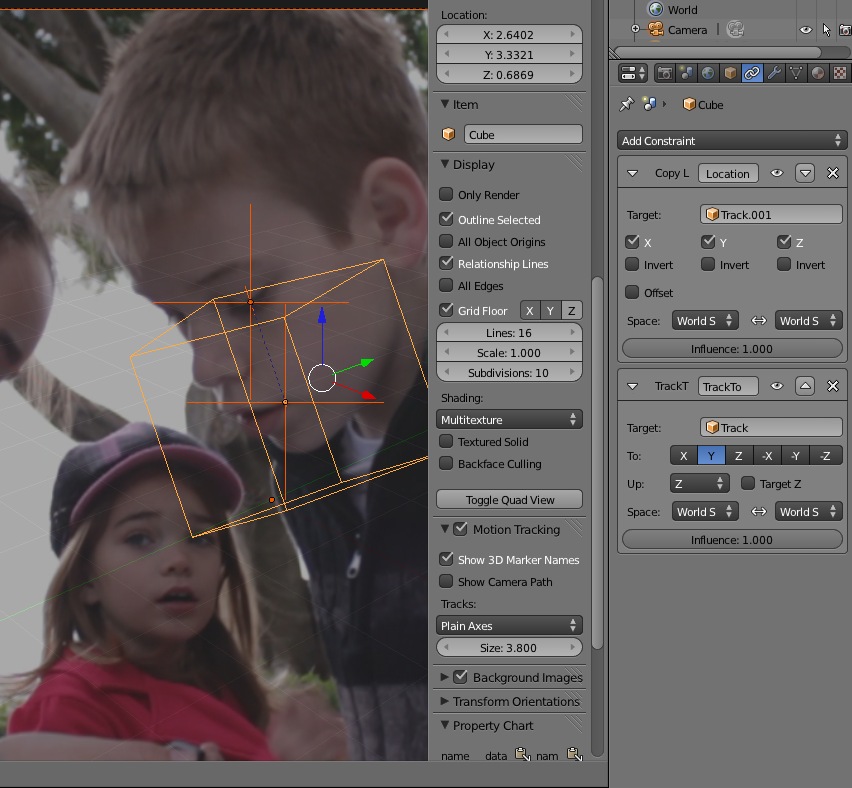This screenshot has width=852, height=788.
Task: Enable Textured Solid checkbox
Action: click(x=446, y=441)
